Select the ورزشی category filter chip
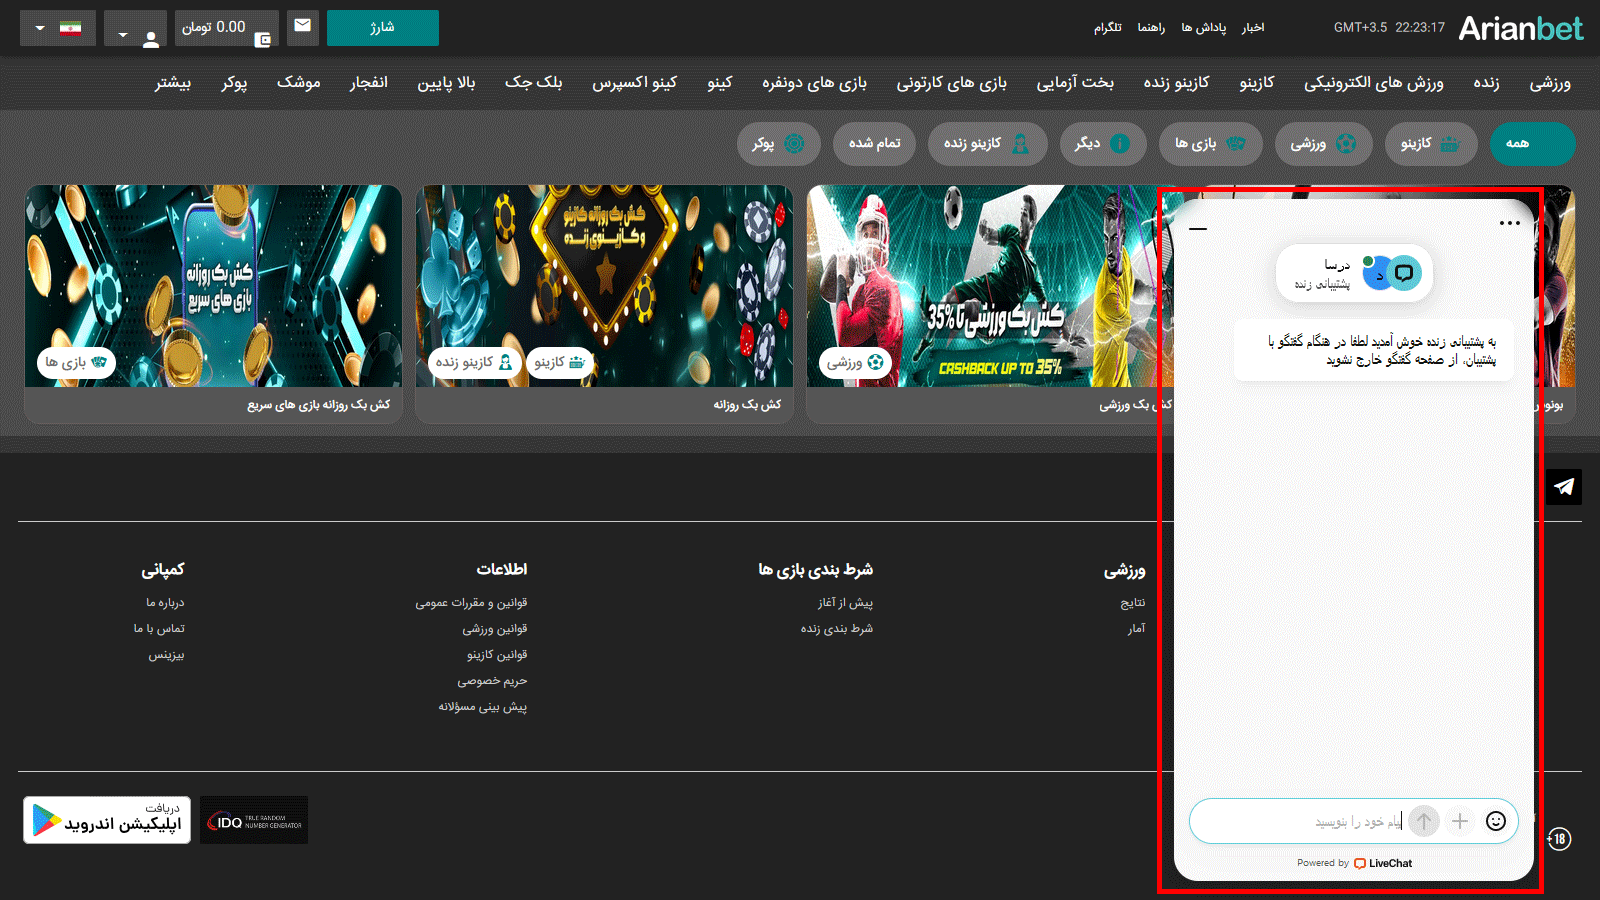 pyautogui.click(x=1322, y=144)
